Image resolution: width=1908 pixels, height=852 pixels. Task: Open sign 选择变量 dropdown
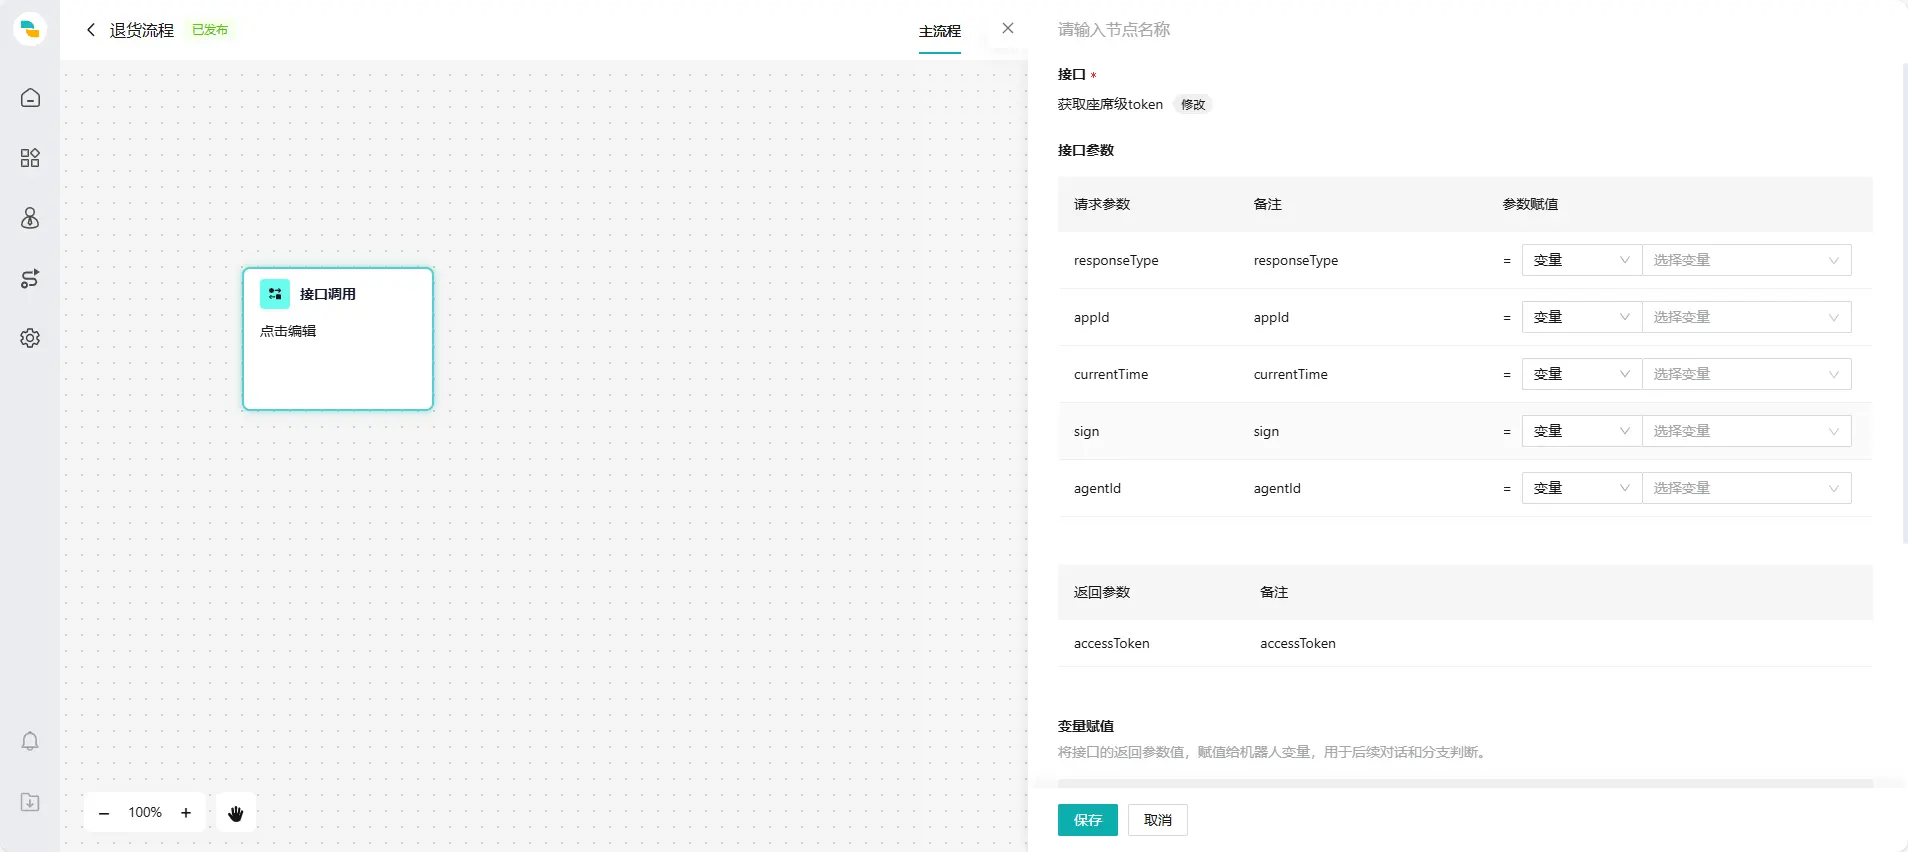(x=1746, y=431)
